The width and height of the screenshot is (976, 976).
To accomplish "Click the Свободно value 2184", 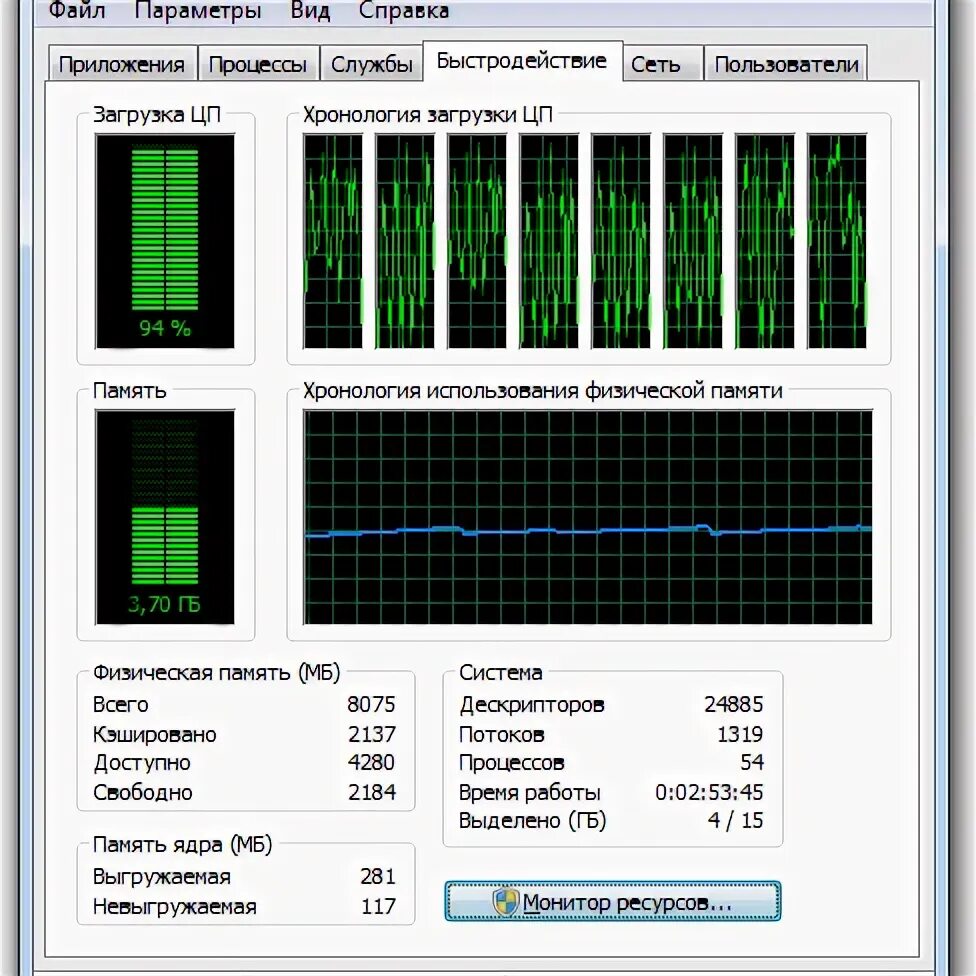I will pos(372,792).
